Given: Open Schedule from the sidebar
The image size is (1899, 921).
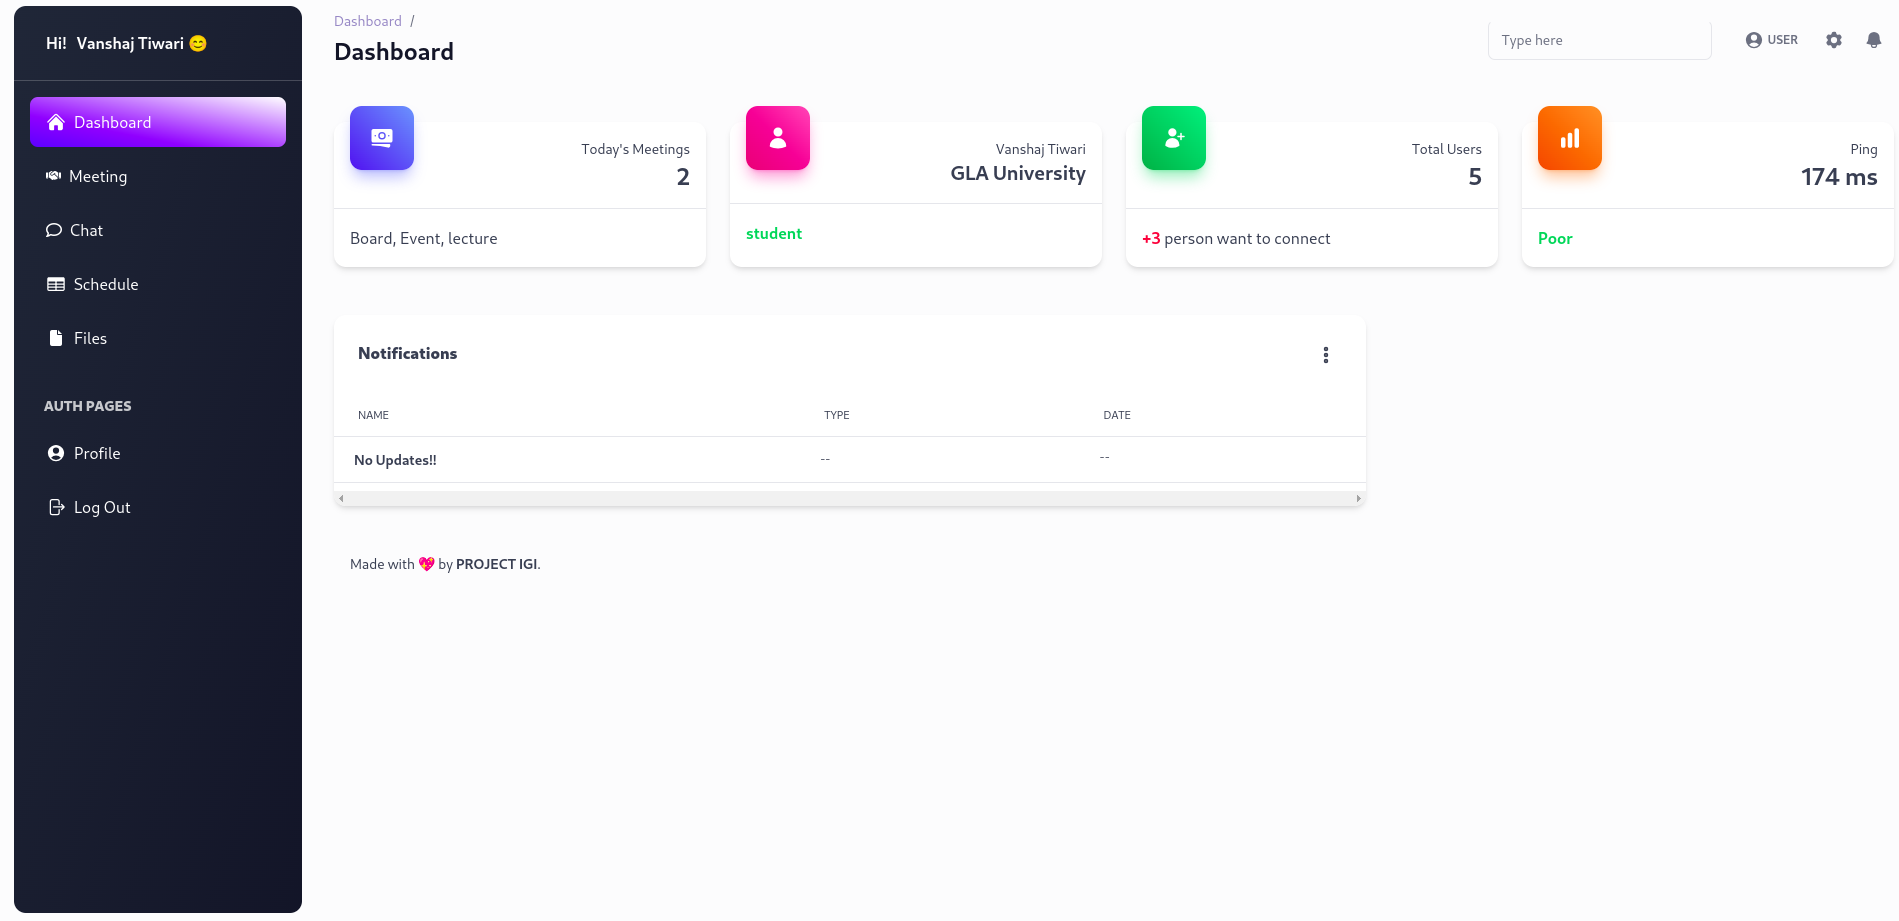Looking at the screenshot, I should (x=105, y=284).
